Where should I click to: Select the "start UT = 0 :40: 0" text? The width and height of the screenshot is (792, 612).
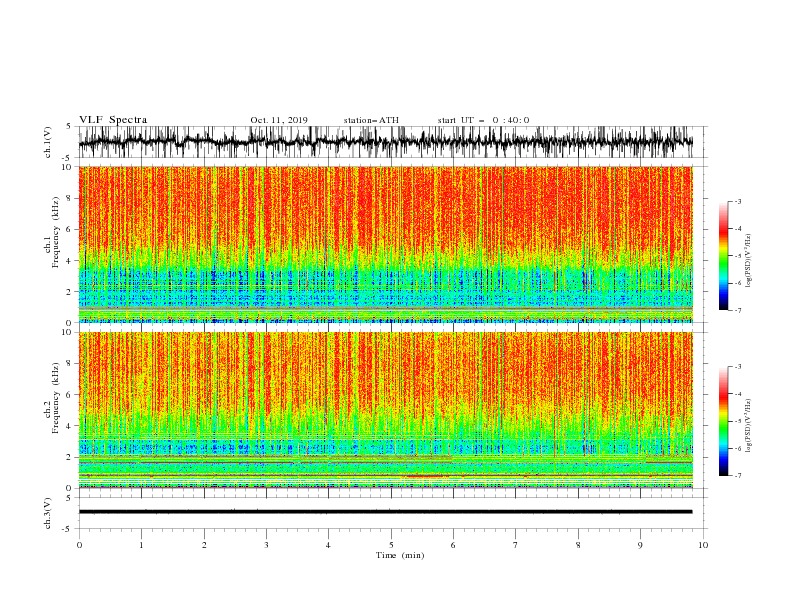point(483,120)
